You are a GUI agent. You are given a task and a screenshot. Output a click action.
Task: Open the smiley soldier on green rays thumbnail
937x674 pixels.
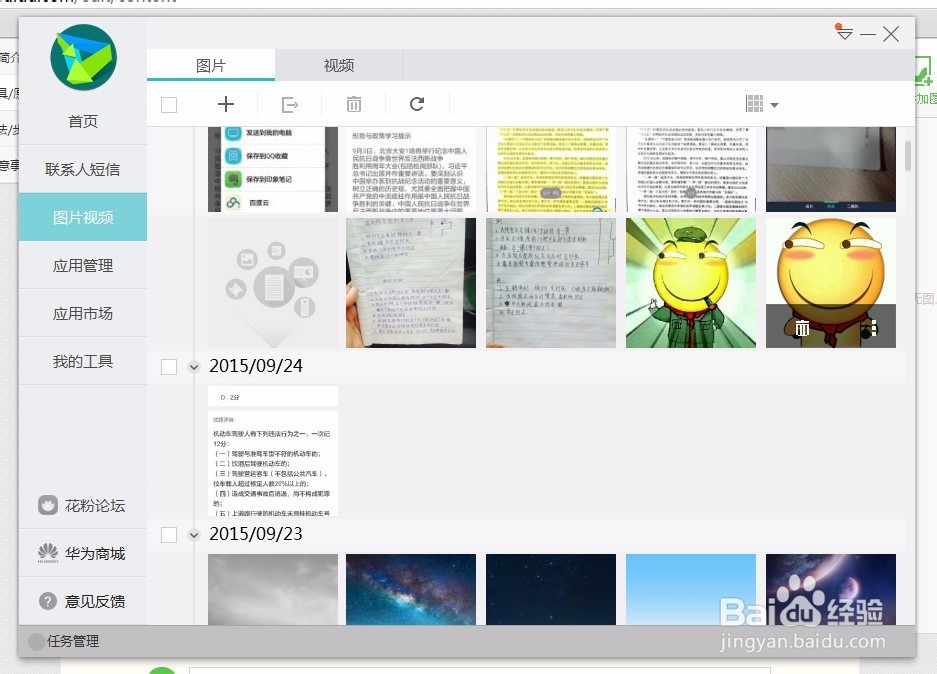(691, 283)
